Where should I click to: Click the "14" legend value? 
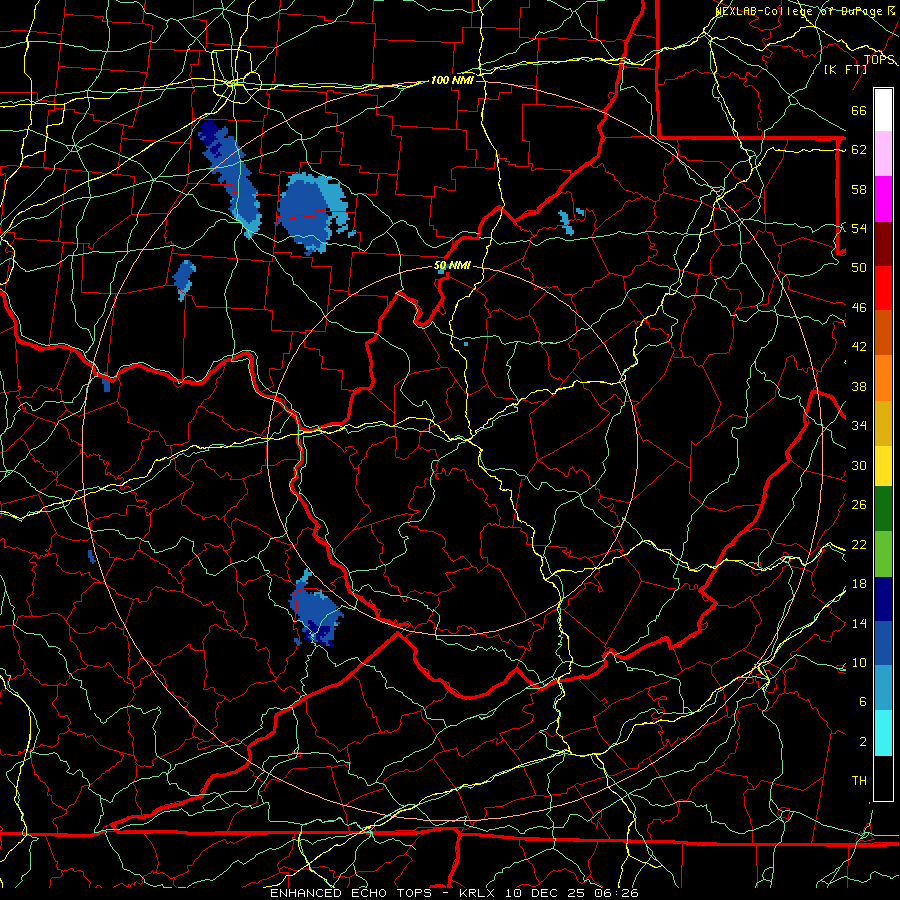(x=859, y=623)
